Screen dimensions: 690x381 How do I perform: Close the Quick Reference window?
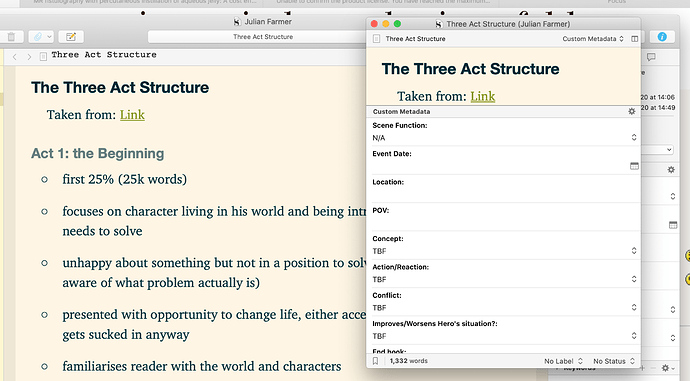tap(374, 24)
